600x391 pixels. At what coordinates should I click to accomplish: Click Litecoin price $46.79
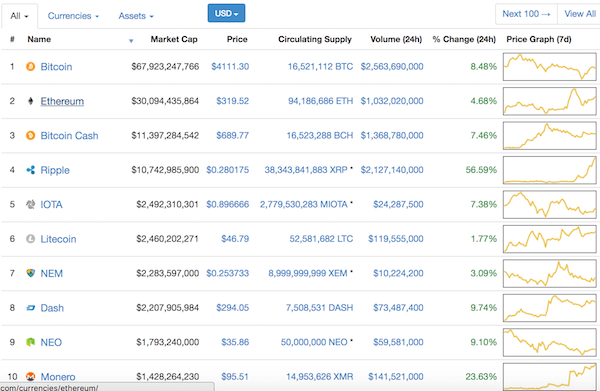tap(235, 239)
